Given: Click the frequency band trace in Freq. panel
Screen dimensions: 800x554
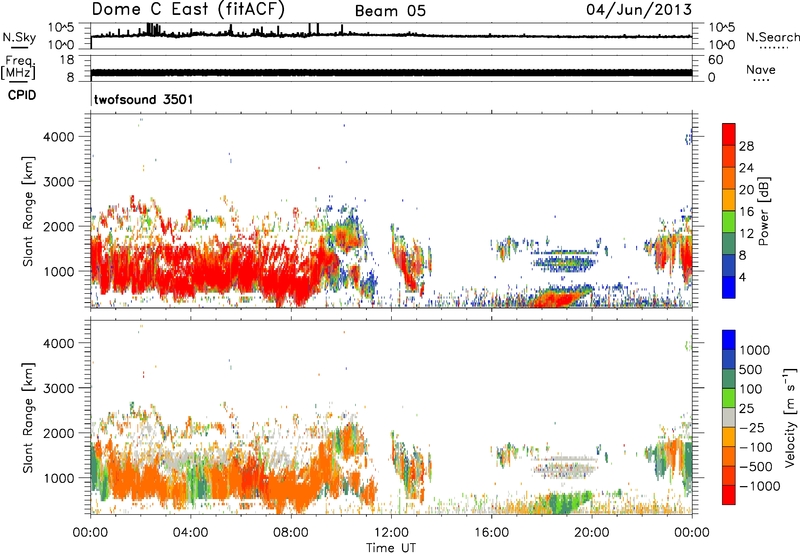Looking at the screenshot, I should tap(391, 73).
